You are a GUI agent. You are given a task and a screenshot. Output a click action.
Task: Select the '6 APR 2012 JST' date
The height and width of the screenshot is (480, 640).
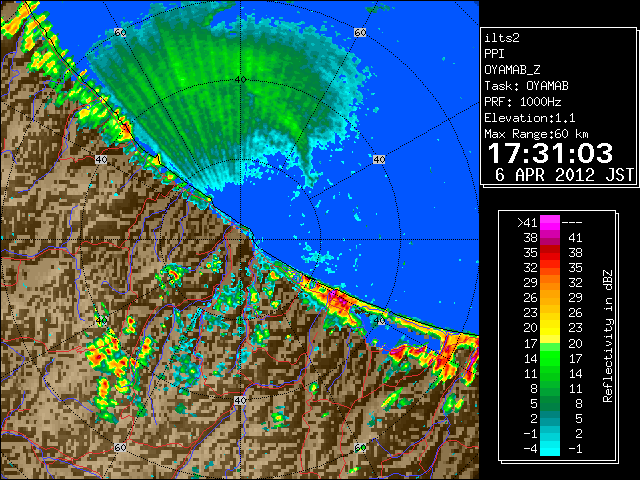(564, 175)
